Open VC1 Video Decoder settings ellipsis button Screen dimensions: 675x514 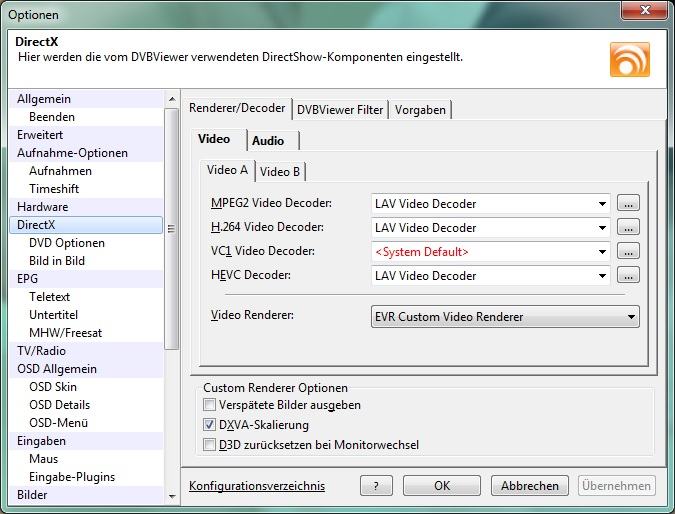coord(628,251)
